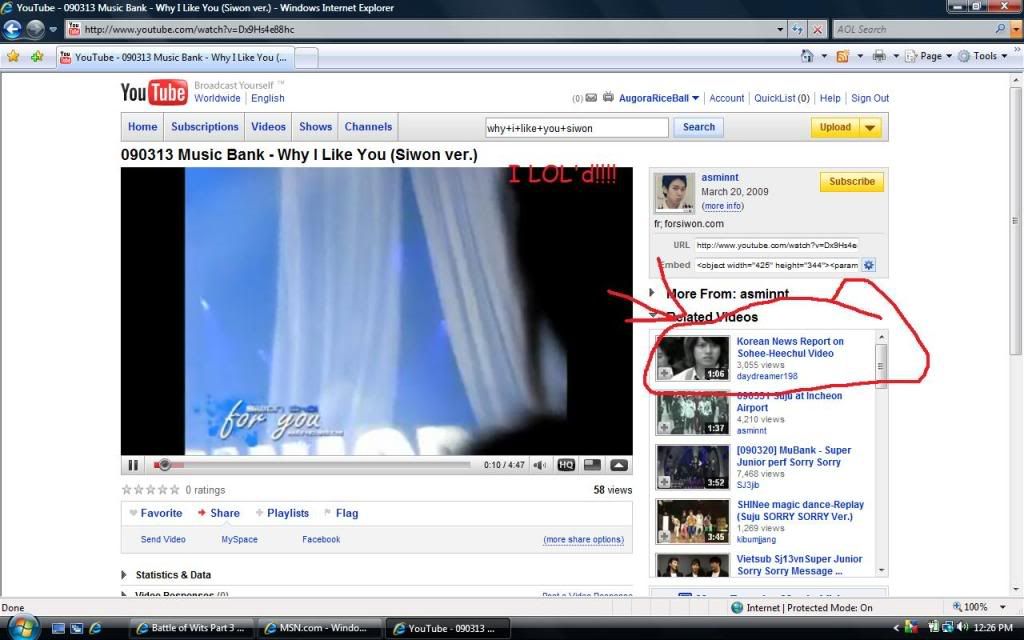Screen dimensions: 1024x640
Task: Pause the video with the pause button
Action: point(132,465)
